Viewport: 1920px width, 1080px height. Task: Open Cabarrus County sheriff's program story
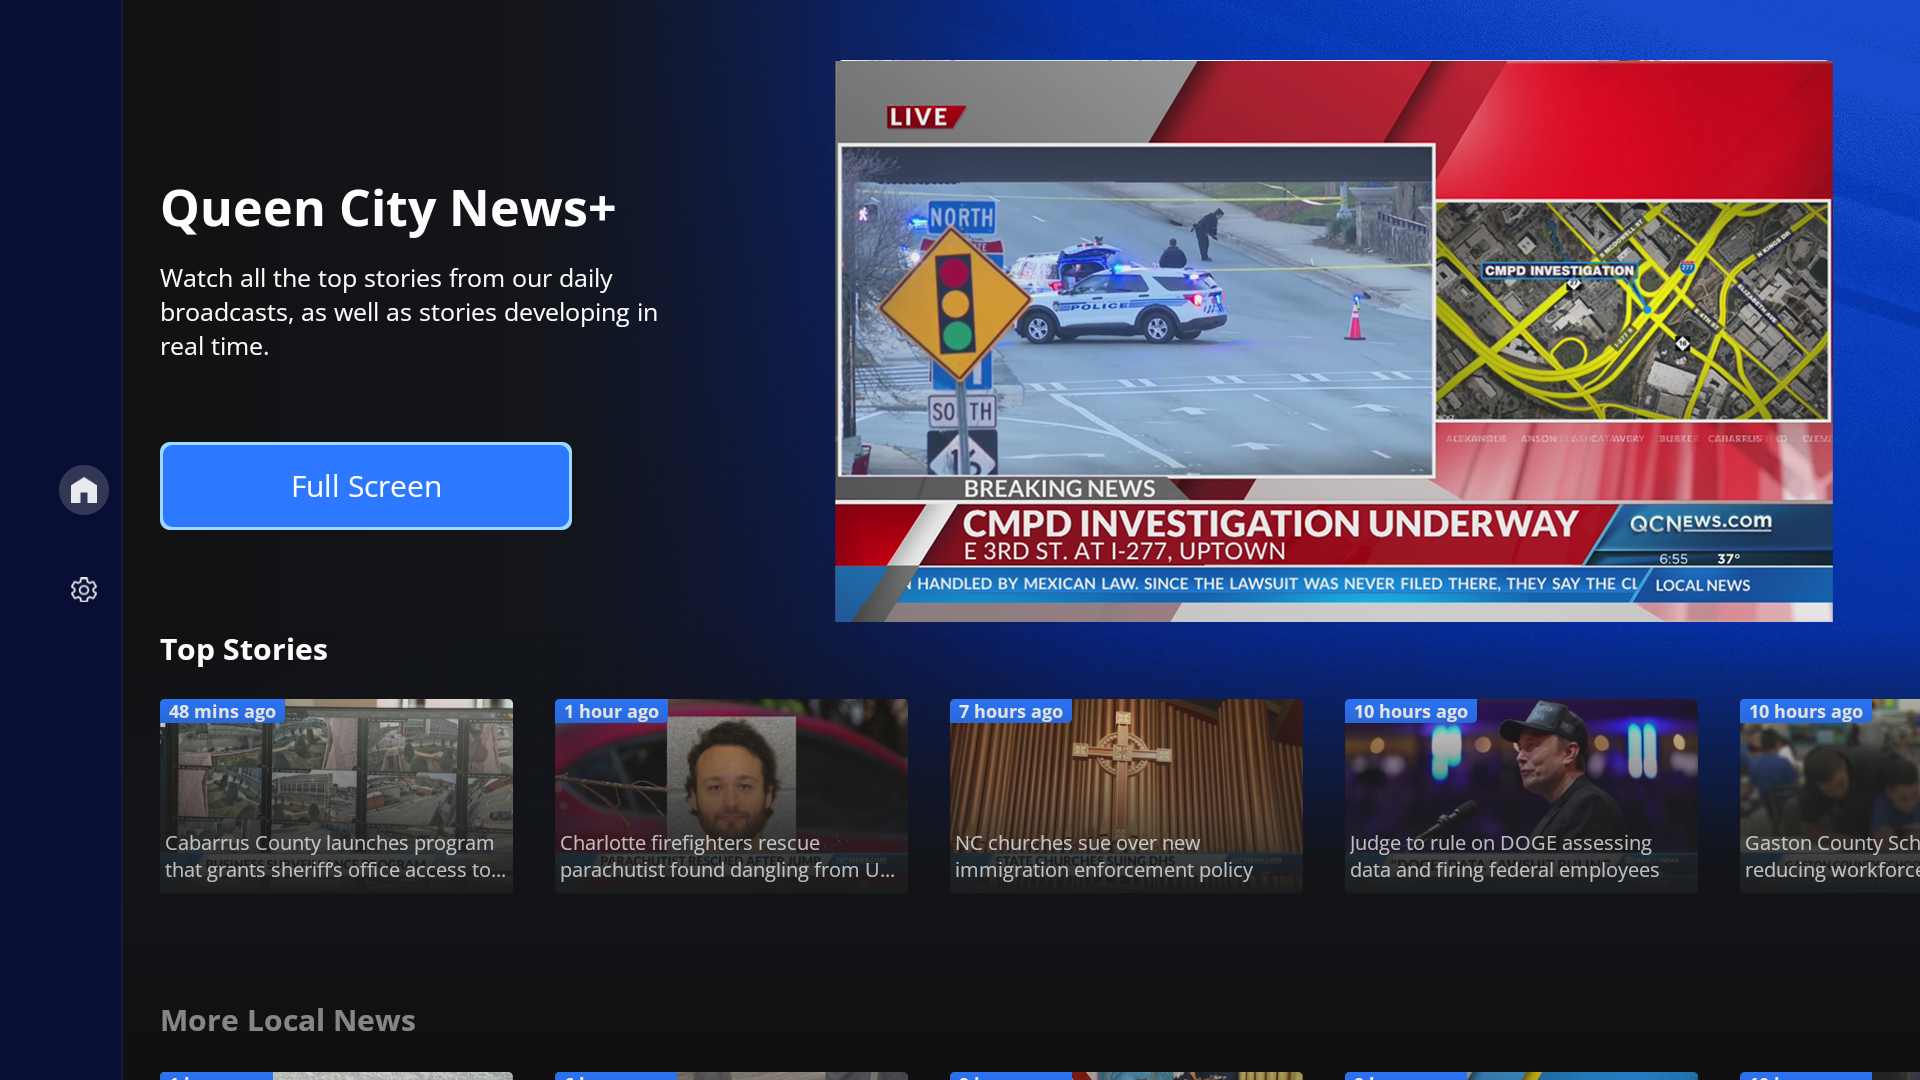336,796
